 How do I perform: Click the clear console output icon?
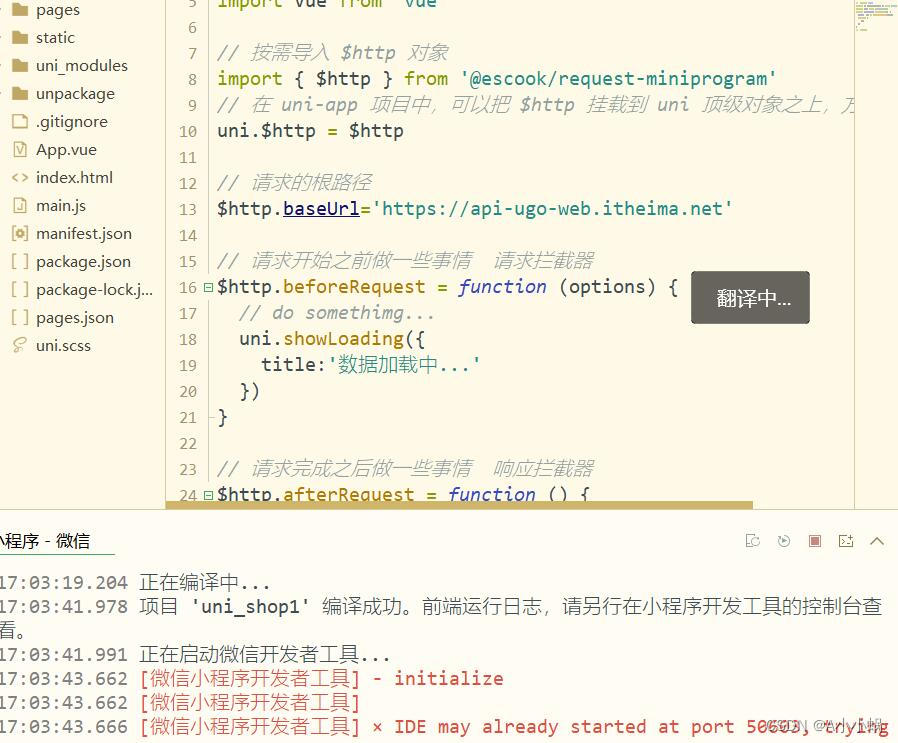pos(753,540)
